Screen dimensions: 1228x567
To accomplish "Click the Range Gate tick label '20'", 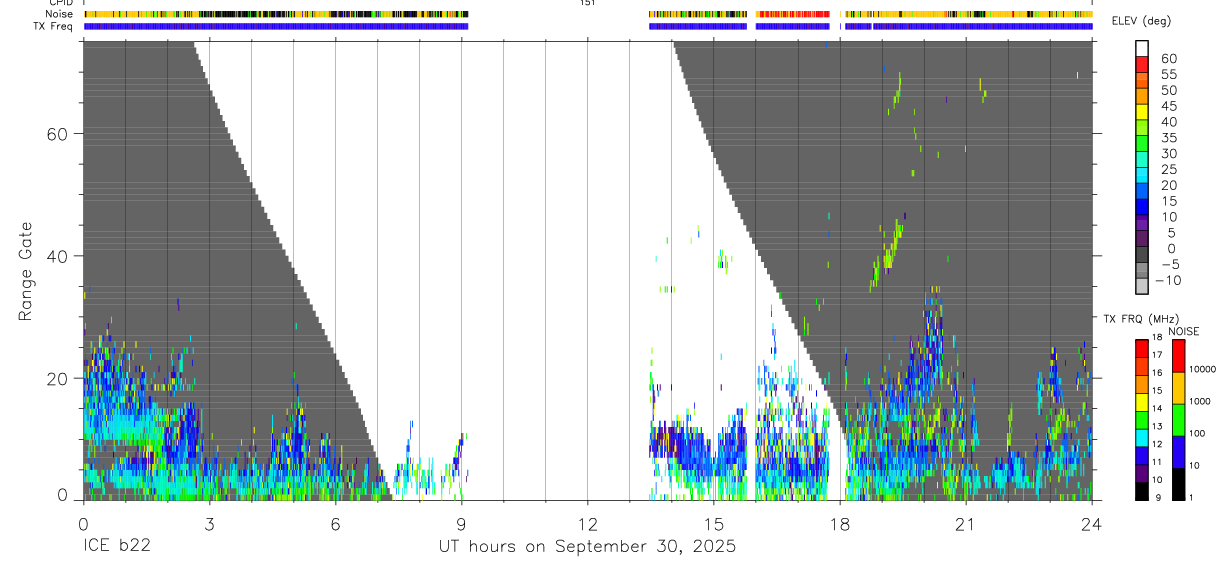I will (56, 379).
